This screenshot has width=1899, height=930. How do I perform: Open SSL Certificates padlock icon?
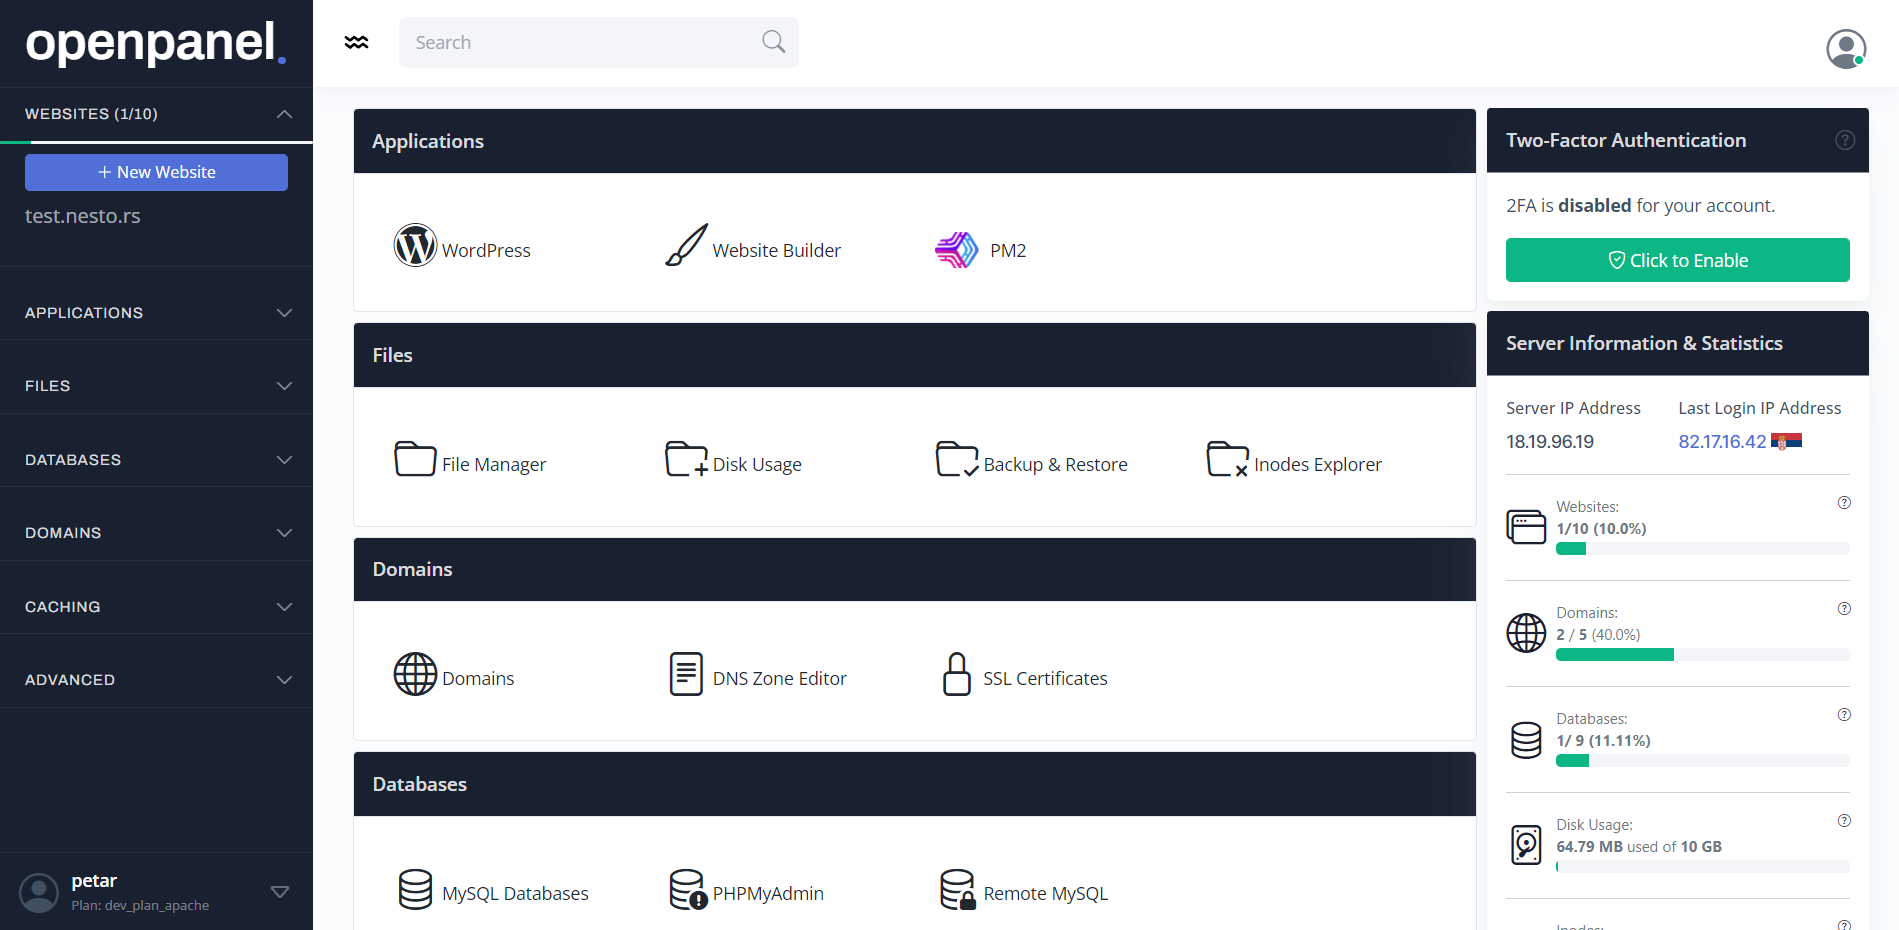pyautogui.click(x=956, y=674)
